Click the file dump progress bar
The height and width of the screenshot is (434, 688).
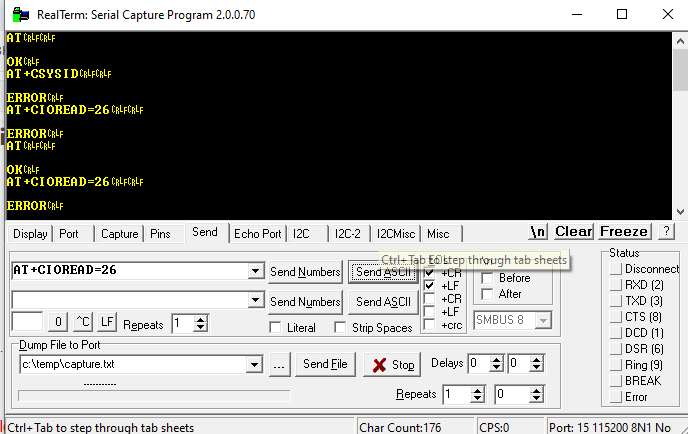(x=154, y=396)
